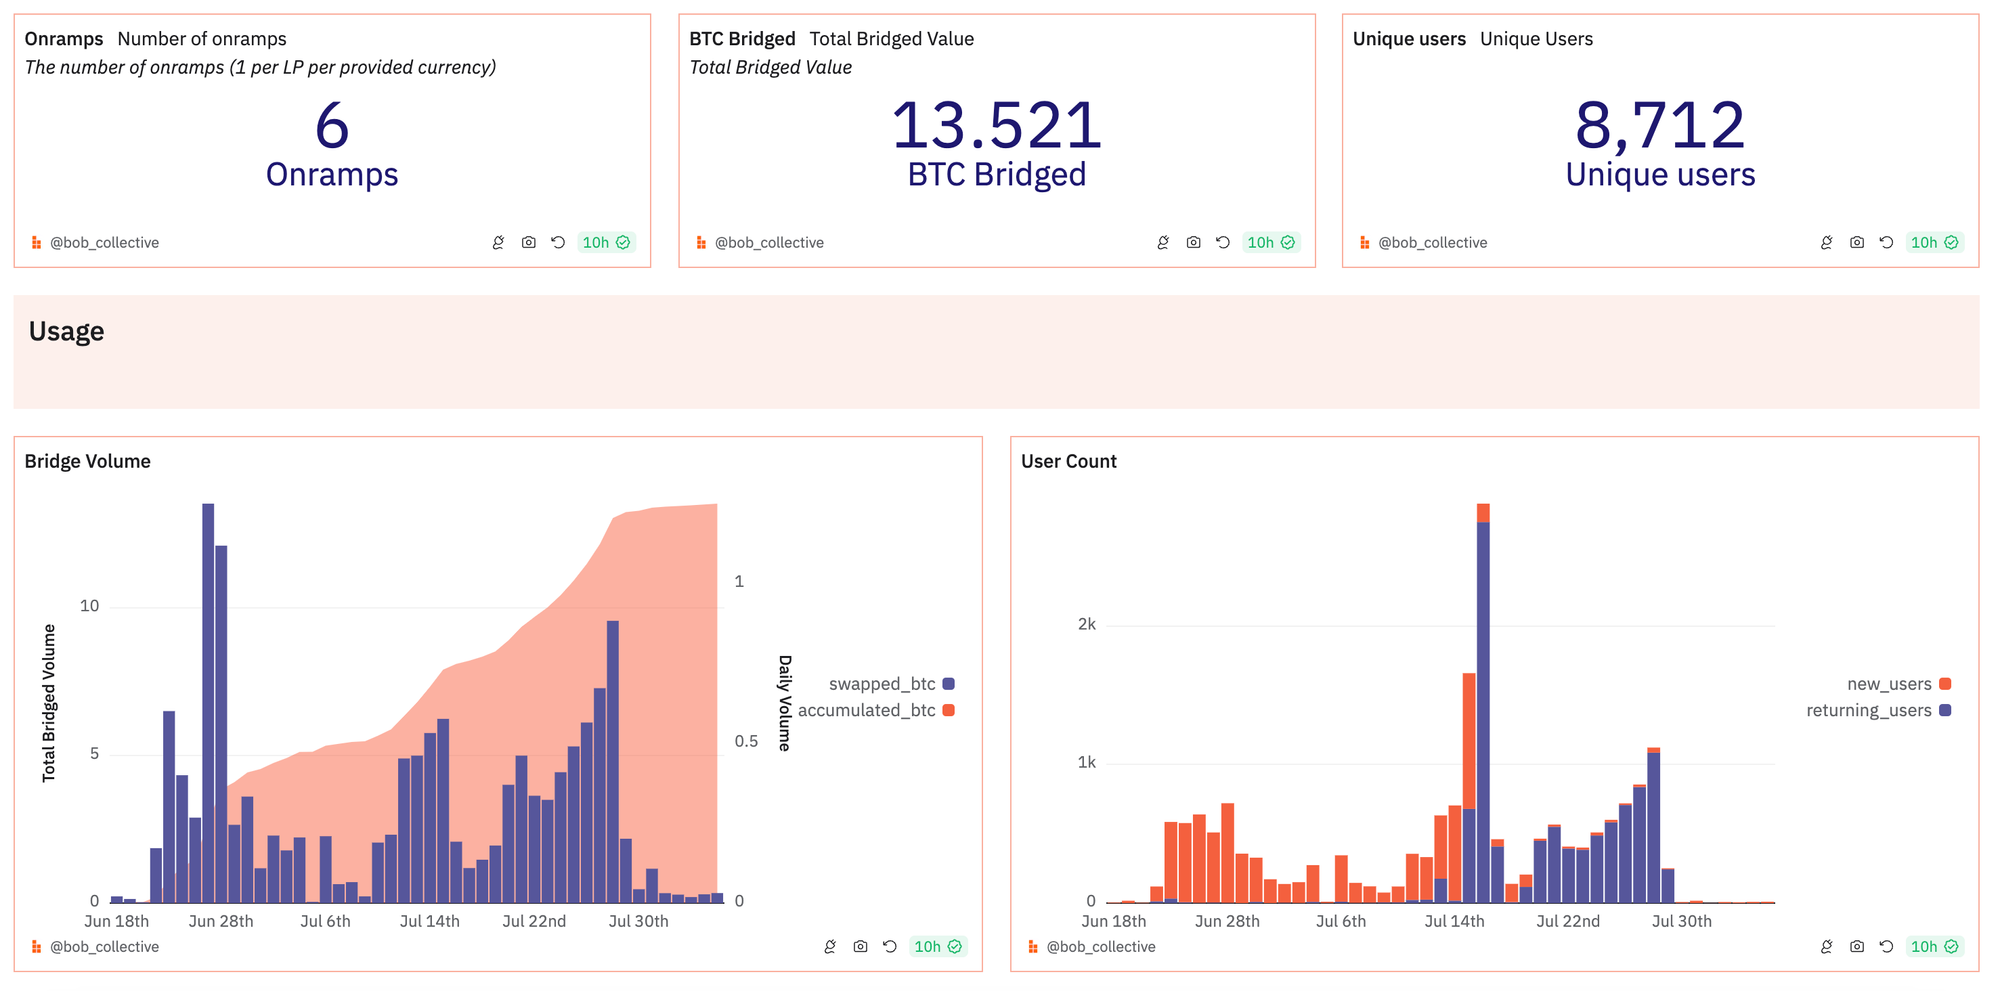Click the 10h status badge in Bridge Volume
The image size is (2000, 991).
937,947
